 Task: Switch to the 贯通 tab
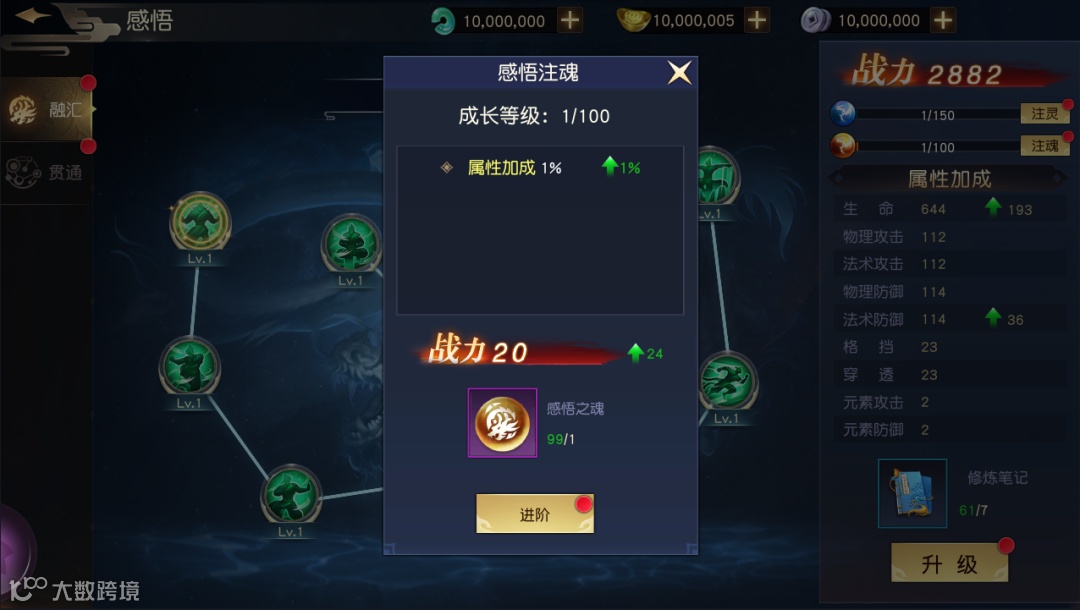[47, 172]
